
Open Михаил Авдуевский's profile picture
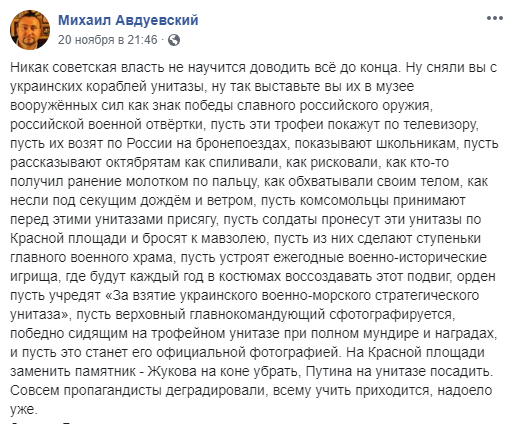point(30,30)
